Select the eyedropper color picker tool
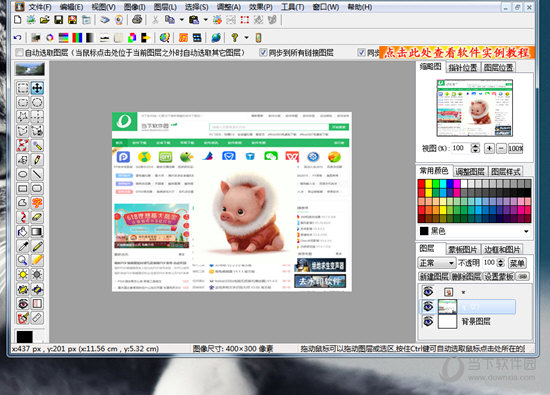This screenshot has width=550, height=395. [23, 246]
